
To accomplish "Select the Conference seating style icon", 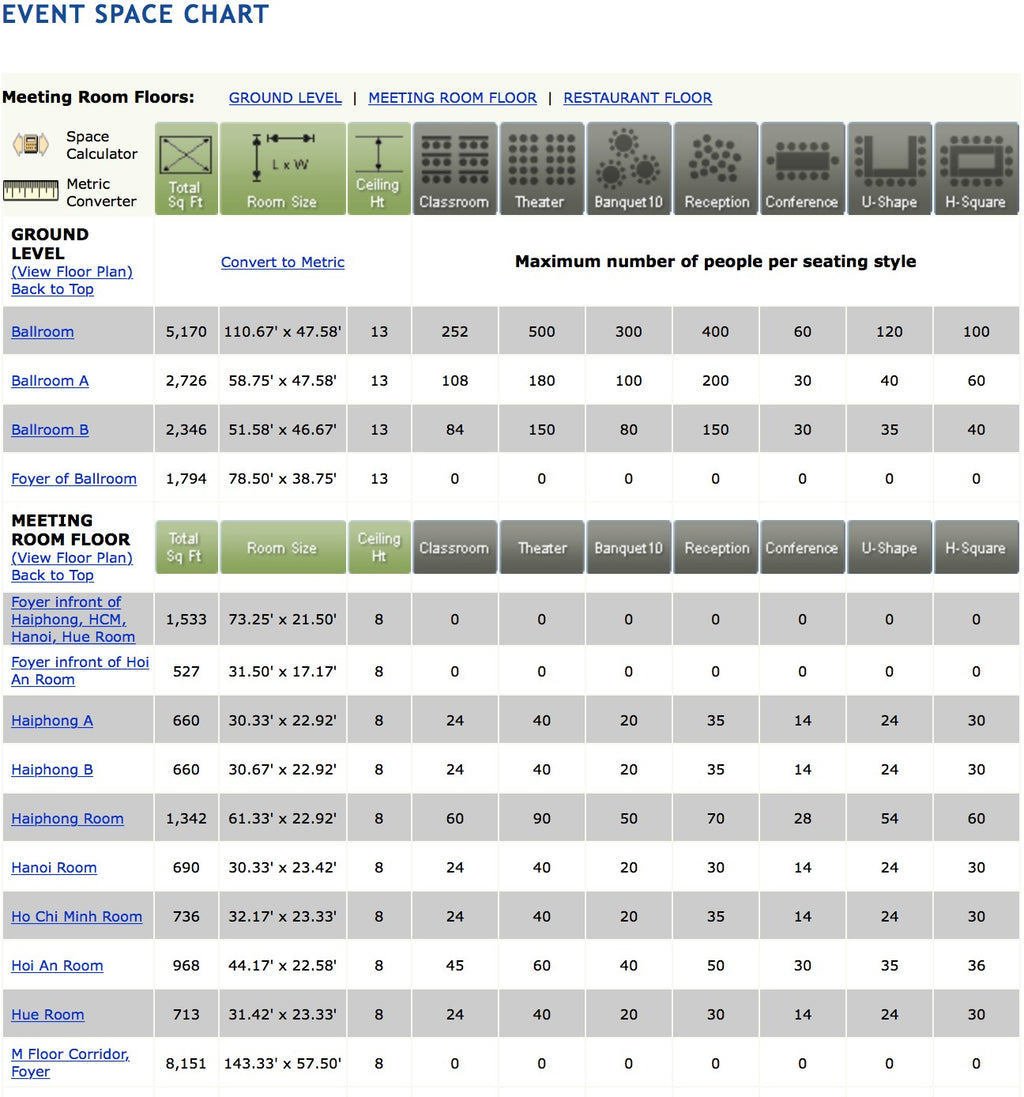I will (802, 167).
